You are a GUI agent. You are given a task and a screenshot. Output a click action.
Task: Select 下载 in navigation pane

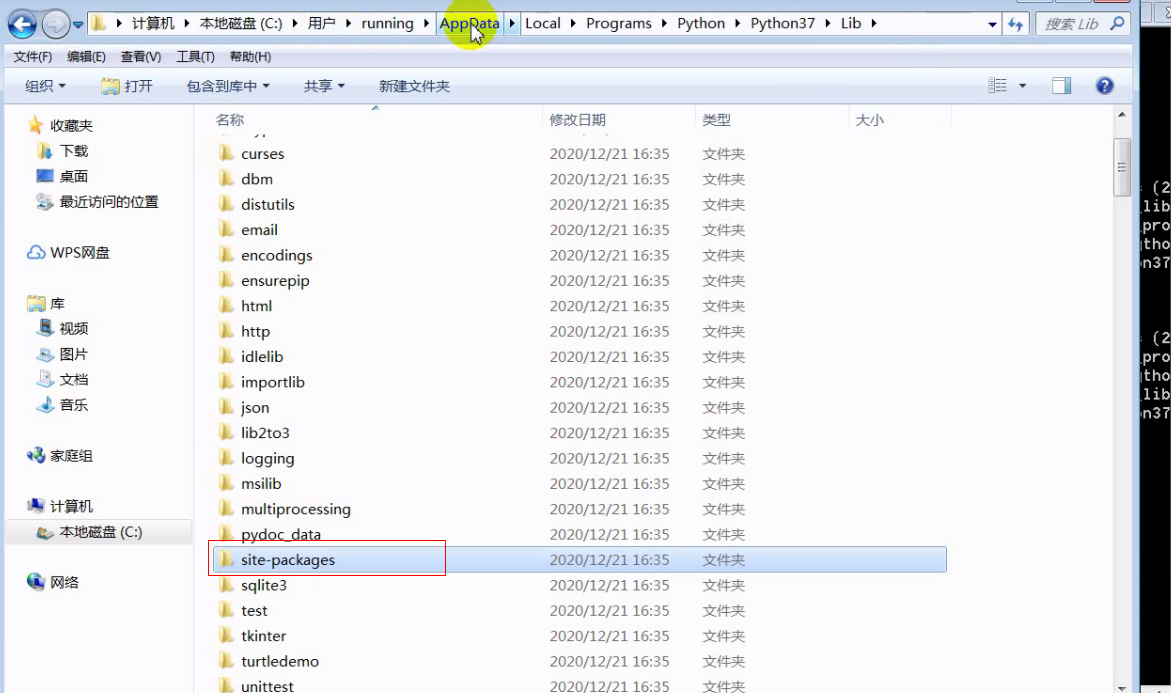click(73, 151)
